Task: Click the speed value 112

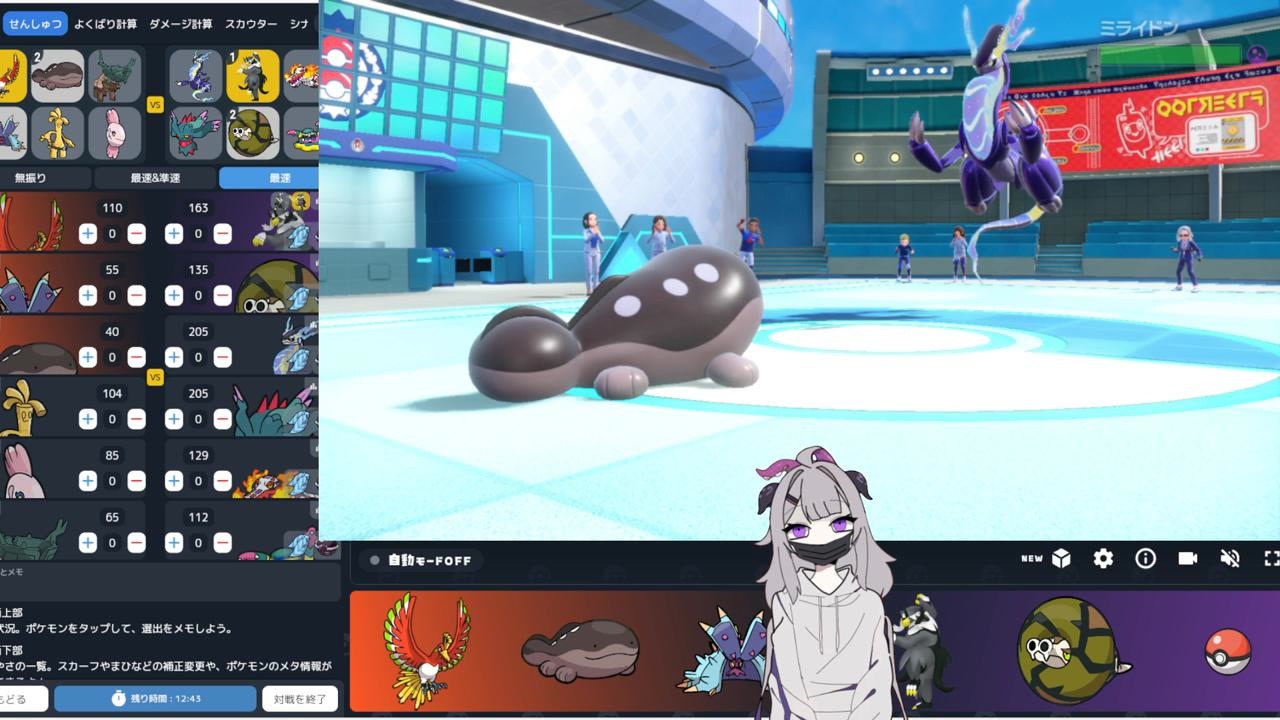Action: coord(198,517)
